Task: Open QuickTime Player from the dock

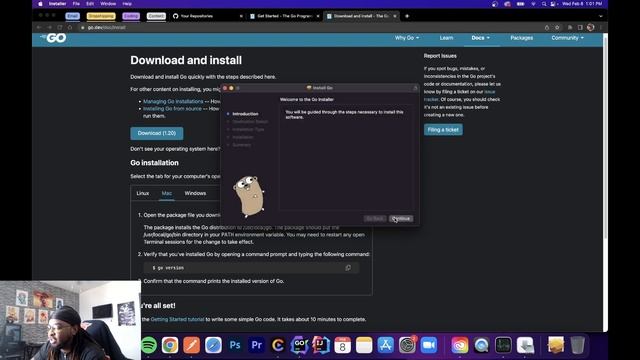Action: click(x=482, y=345)
